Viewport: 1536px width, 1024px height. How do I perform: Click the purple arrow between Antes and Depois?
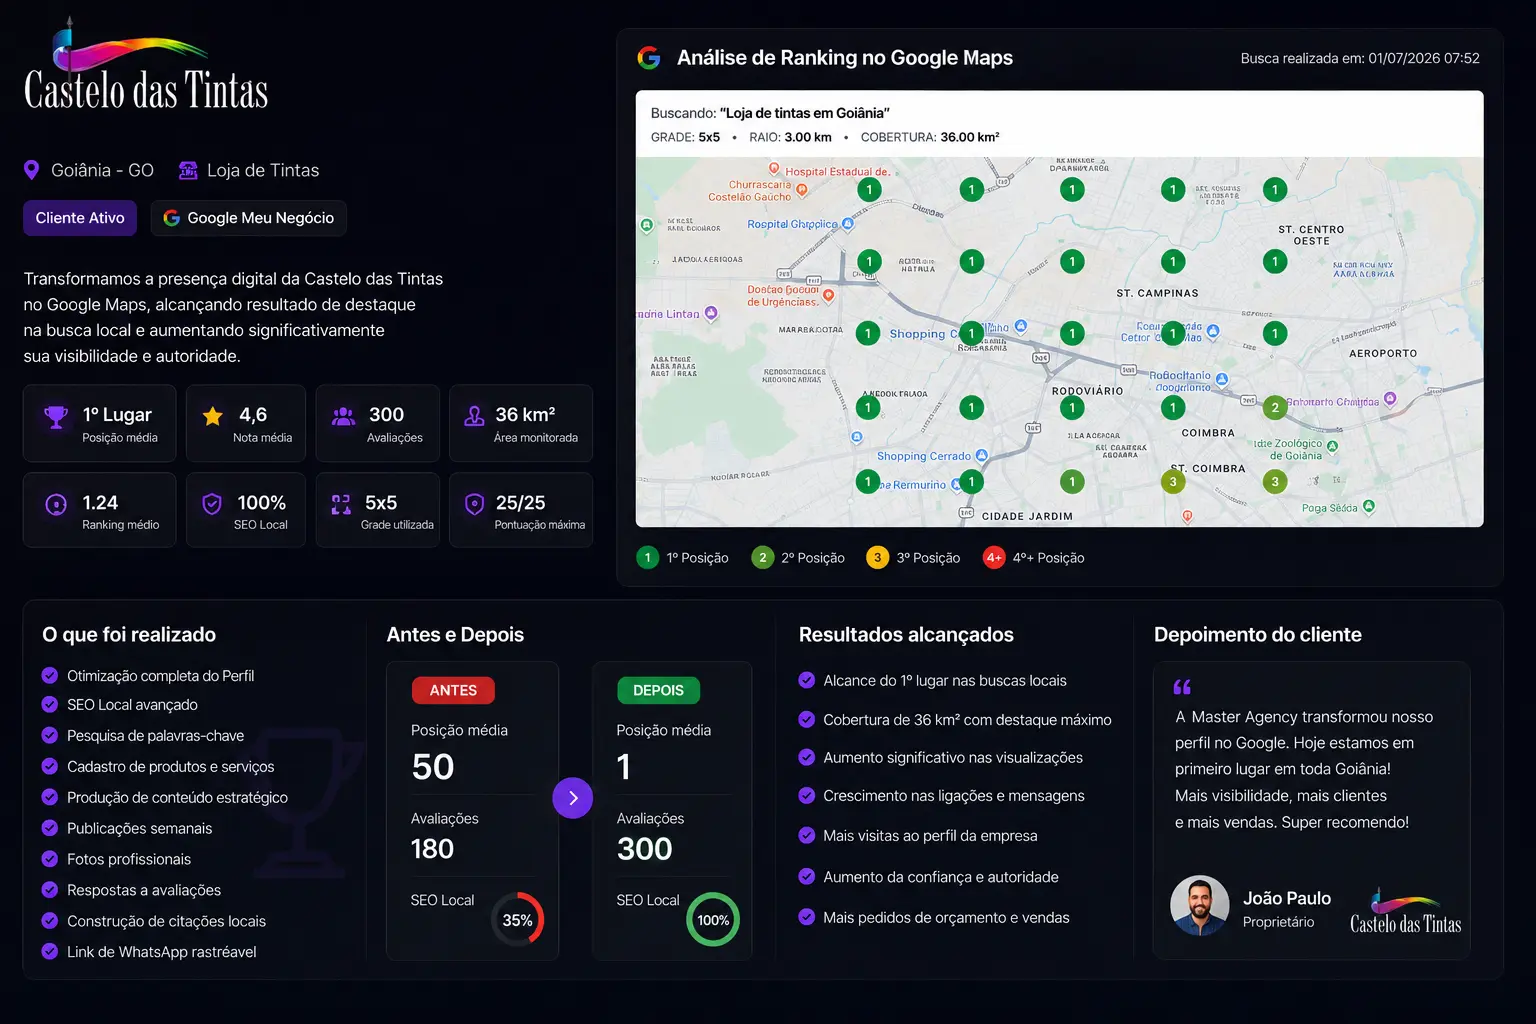(x=573, y=798)
